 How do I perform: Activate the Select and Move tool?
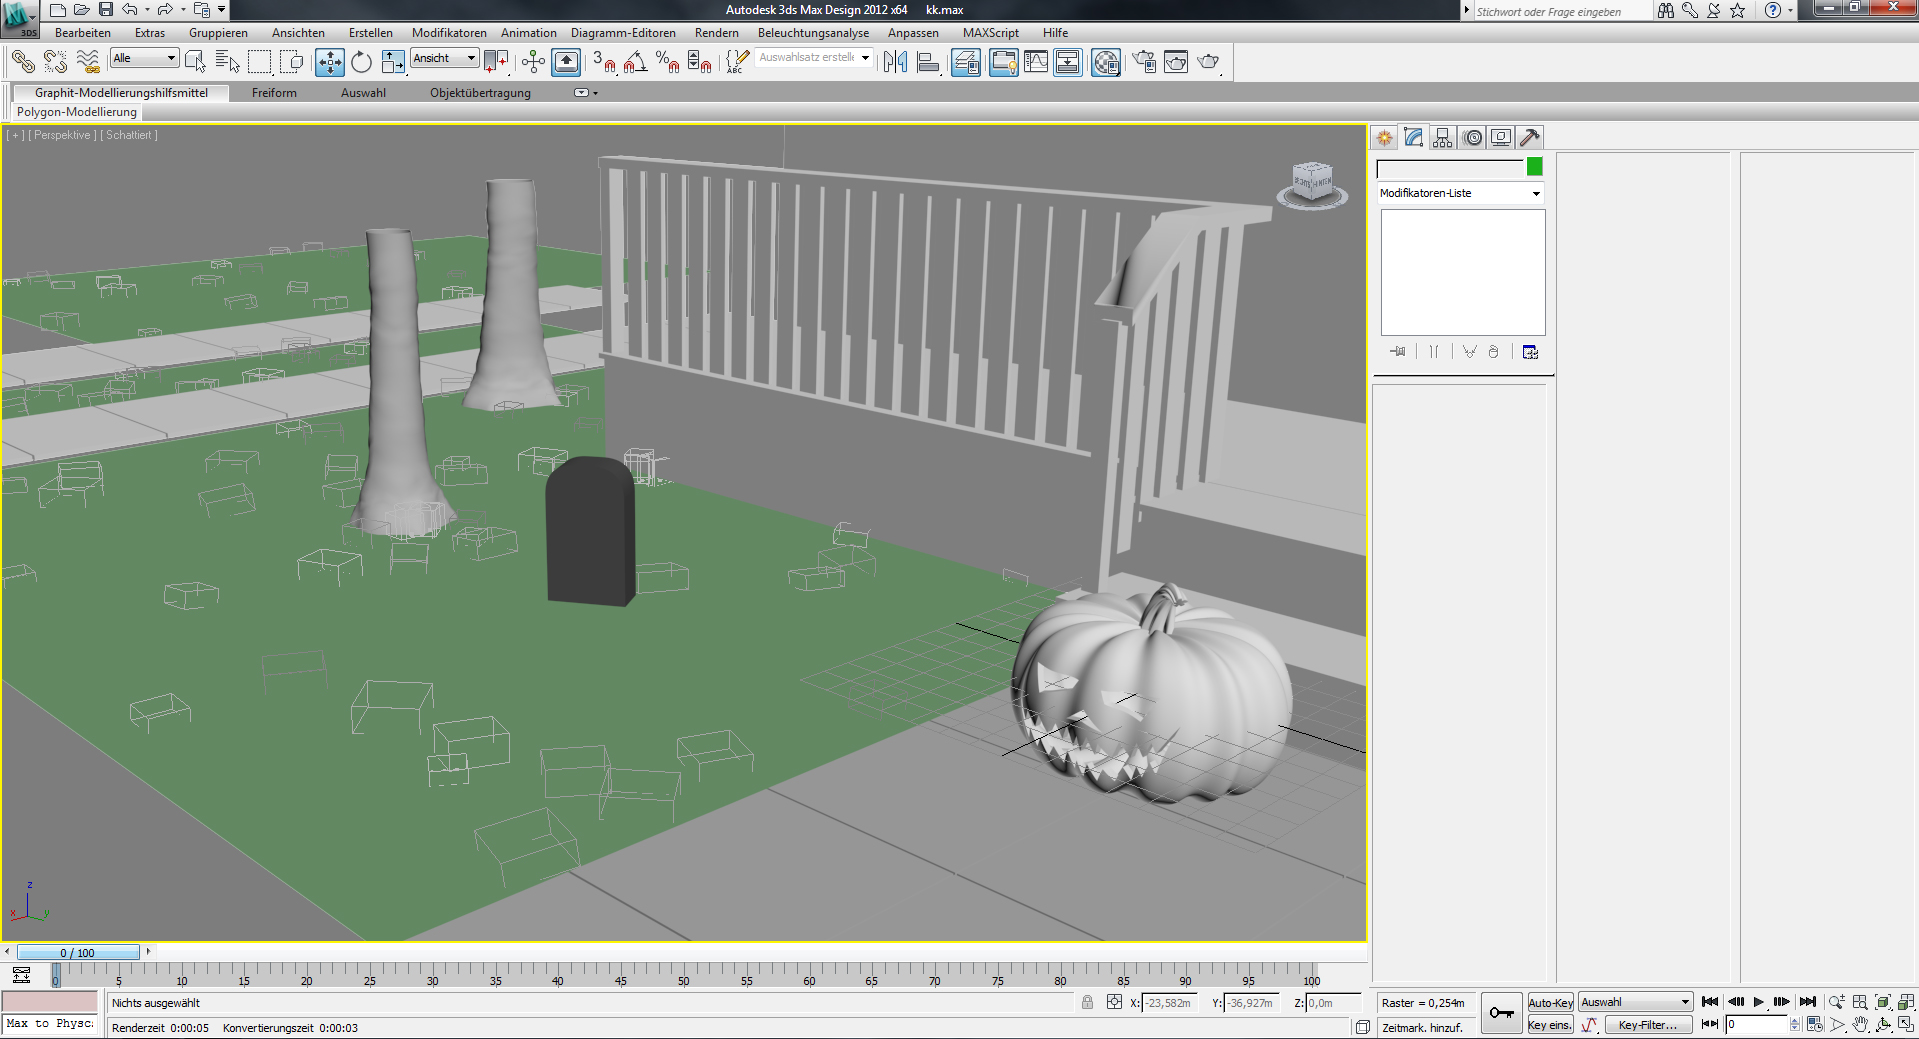pos(330,62)
